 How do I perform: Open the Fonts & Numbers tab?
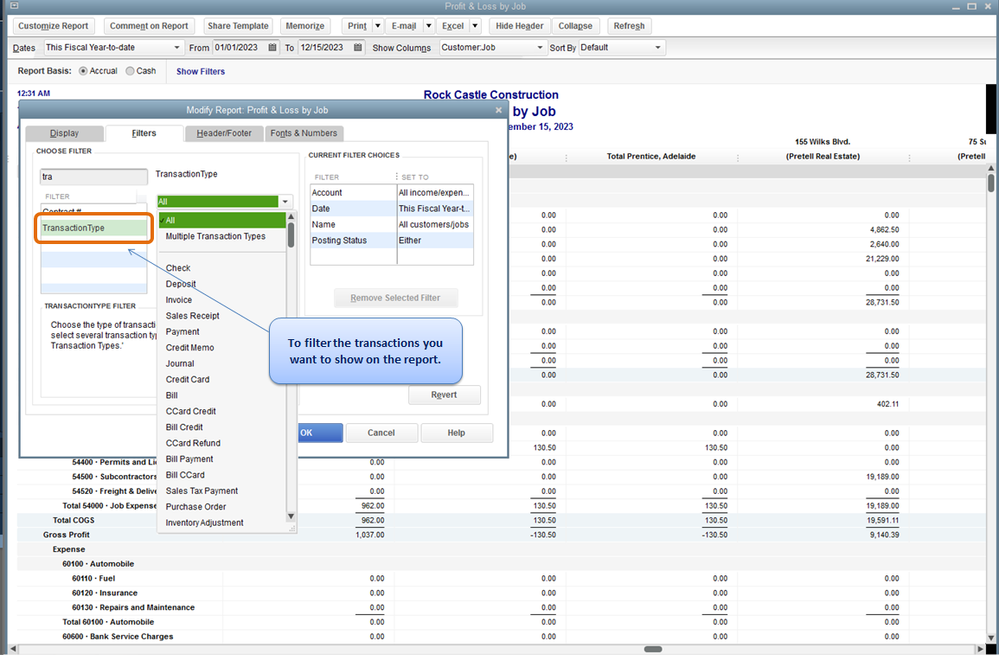click(x=304, y=133)
